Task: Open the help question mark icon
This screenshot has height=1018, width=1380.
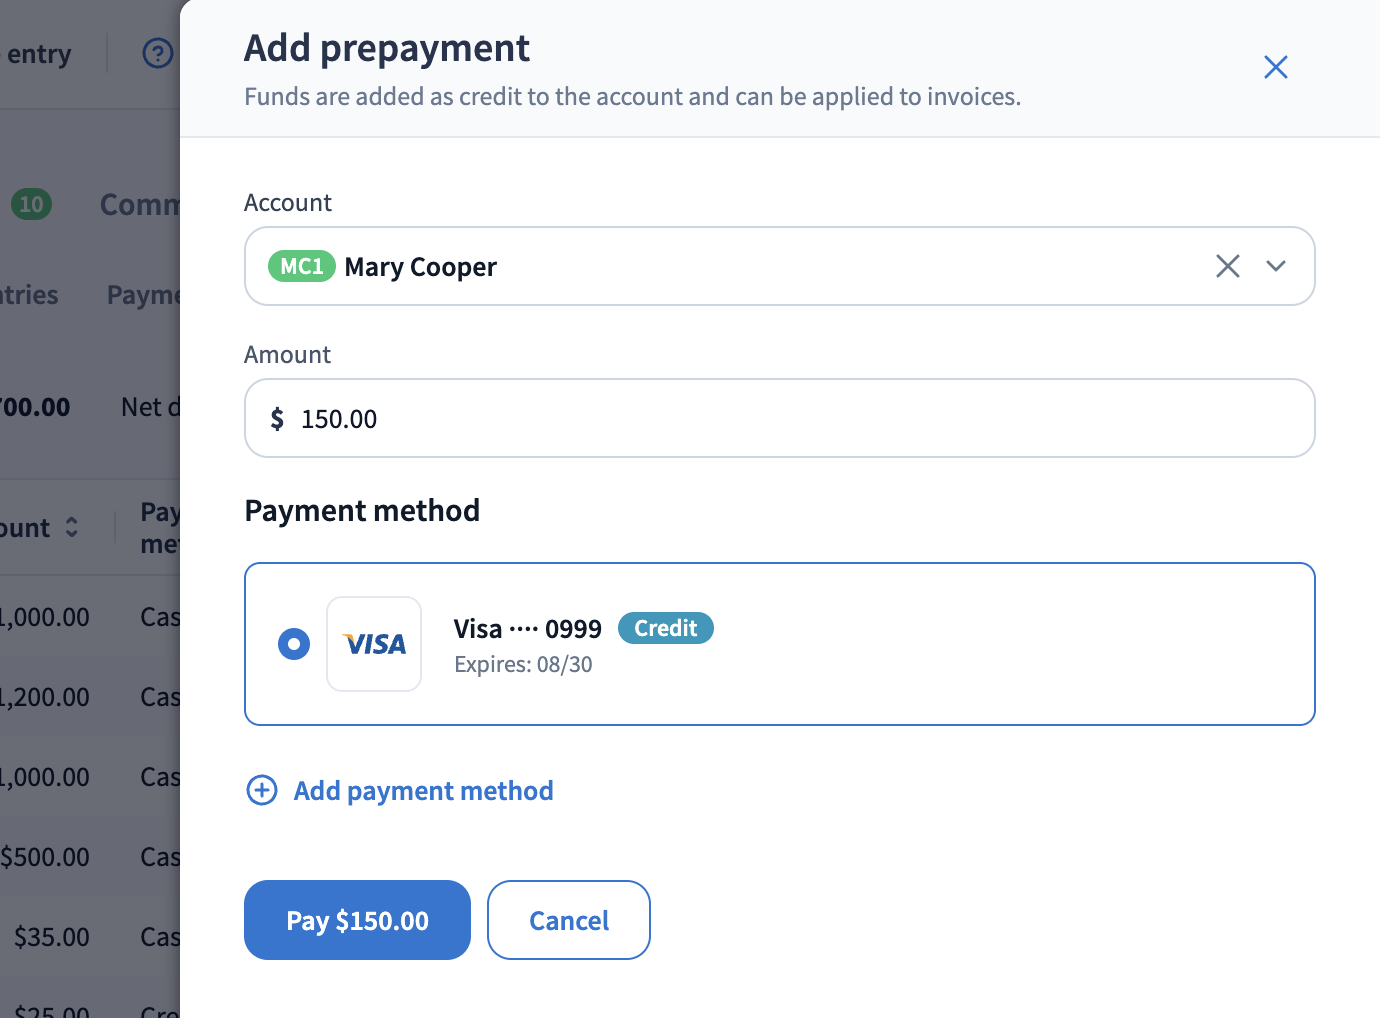Action: [x=158, y=53]
